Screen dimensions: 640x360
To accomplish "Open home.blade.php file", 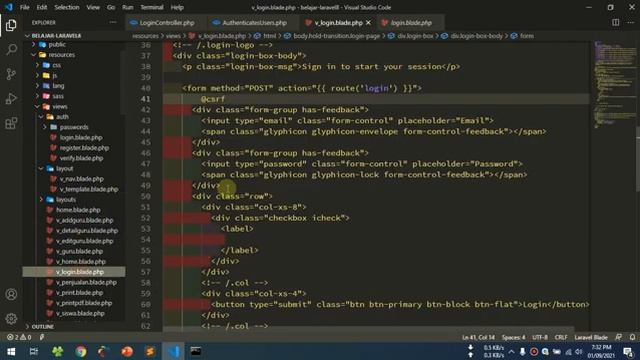I will [x=78, y=210].
